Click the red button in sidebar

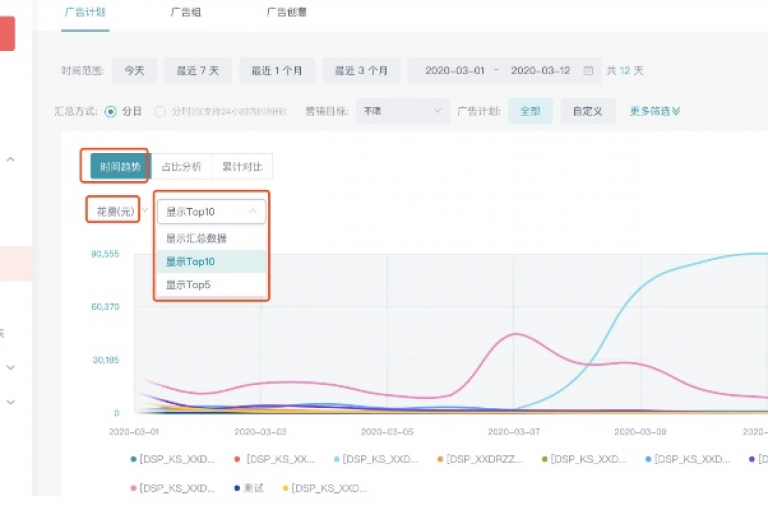7,33
